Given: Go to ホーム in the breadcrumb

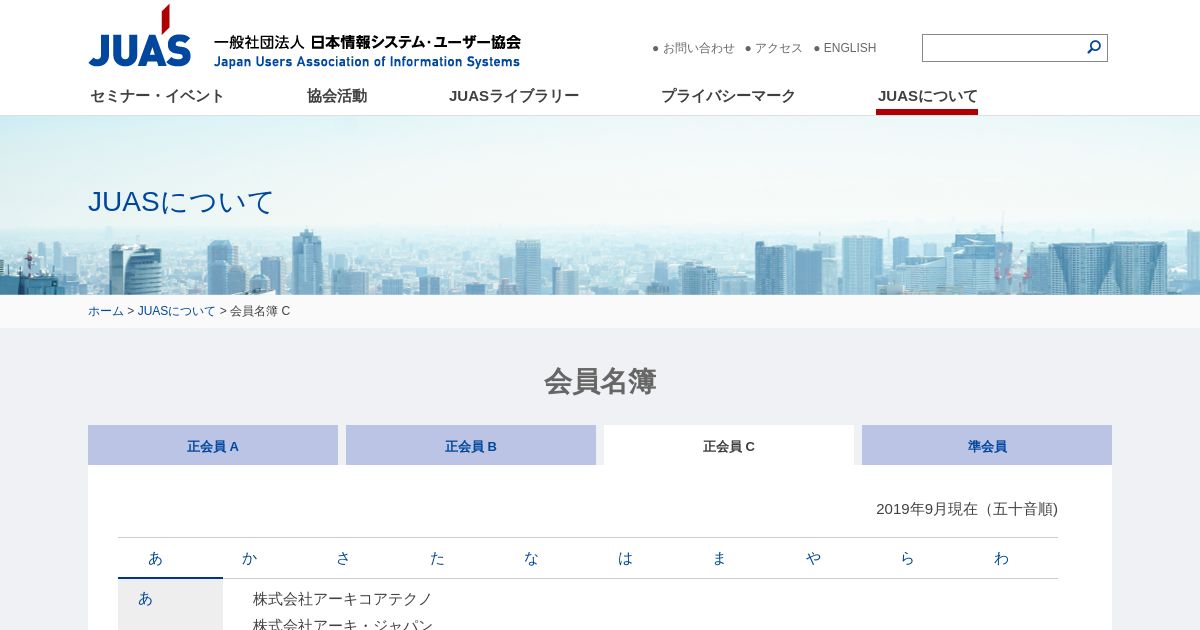Looking at the screenshot, I should [106, 311].
